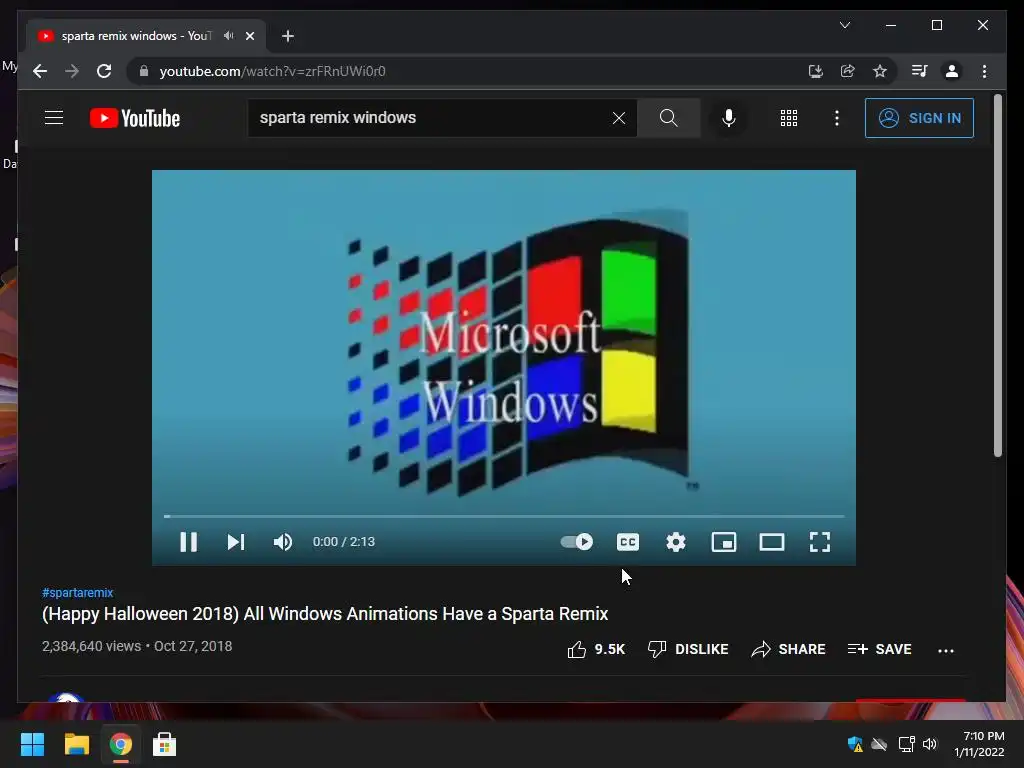Clear the search query text
Image resolution: width=1024 pixels, height=768 pixels.
coord(618,118)
